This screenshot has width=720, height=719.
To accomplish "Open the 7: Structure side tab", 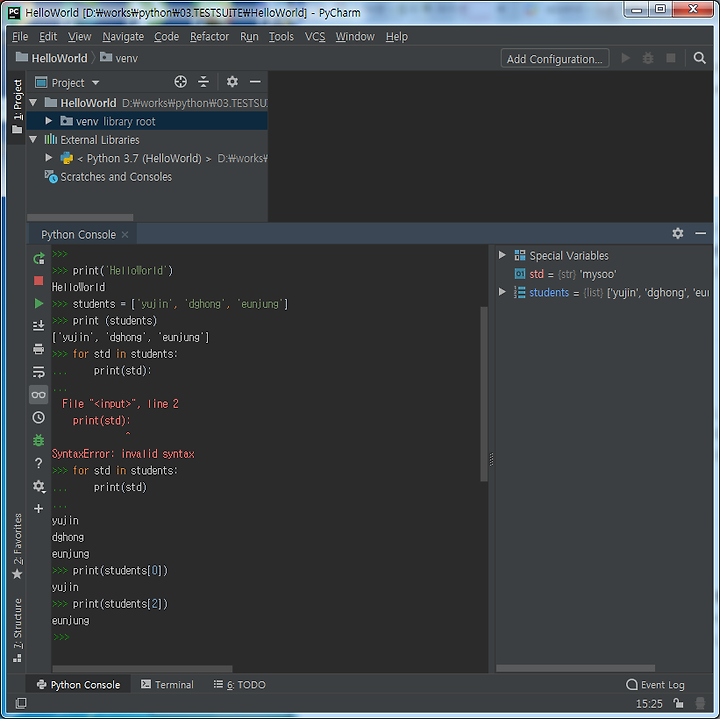I will pos(17,630).
